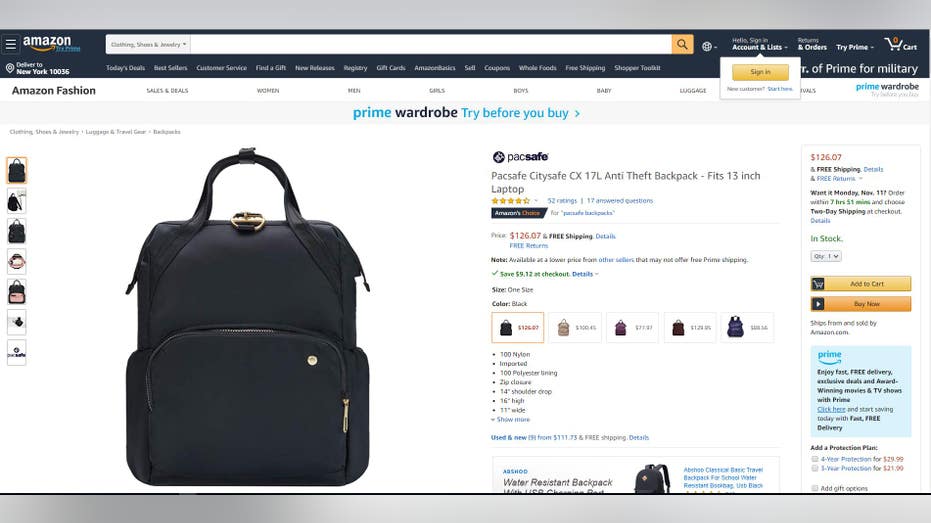Enable Add gift options checkbox

point(815,488)
